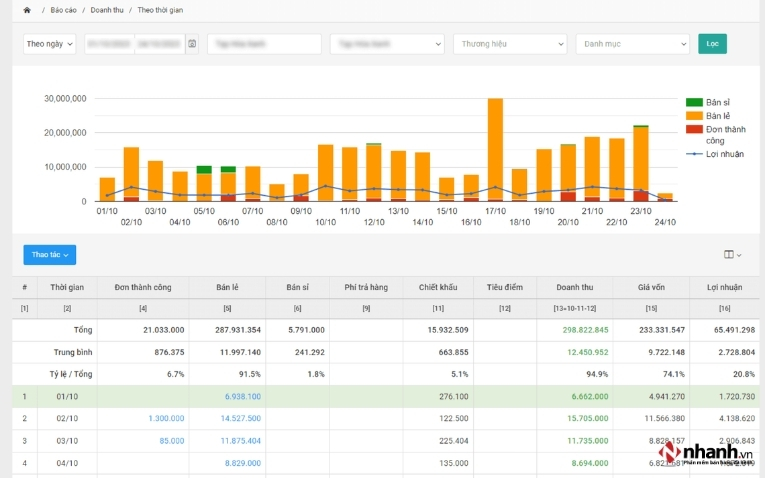Toggle Bán lẻ orange legend swatch

coord(694,116)
